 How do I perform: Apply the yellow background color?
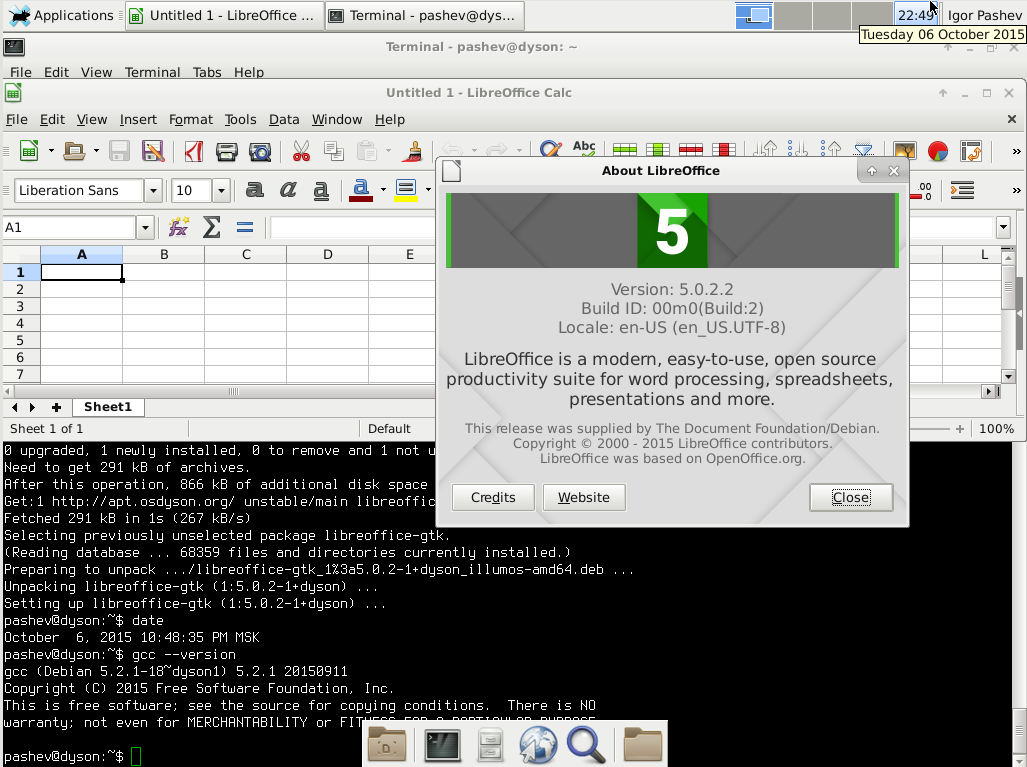click(406, 190)
